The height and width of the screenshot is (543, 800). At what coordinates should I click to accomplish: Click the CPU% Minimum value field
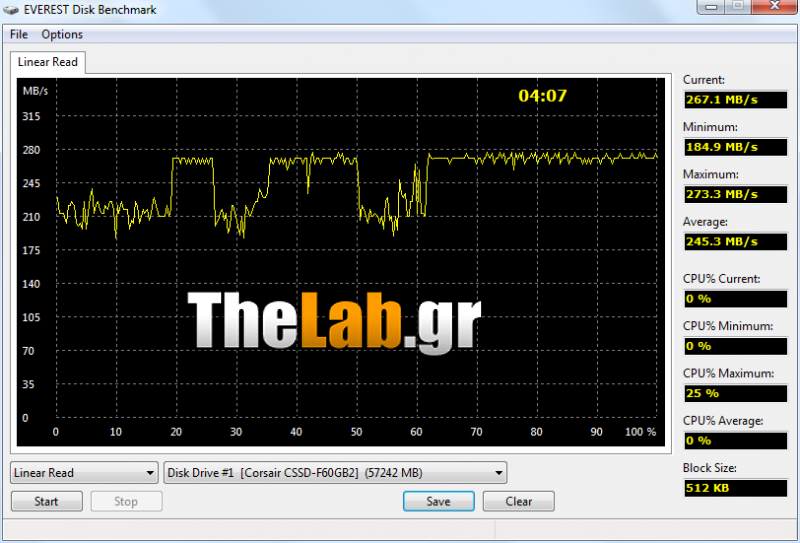pos(735,346)
